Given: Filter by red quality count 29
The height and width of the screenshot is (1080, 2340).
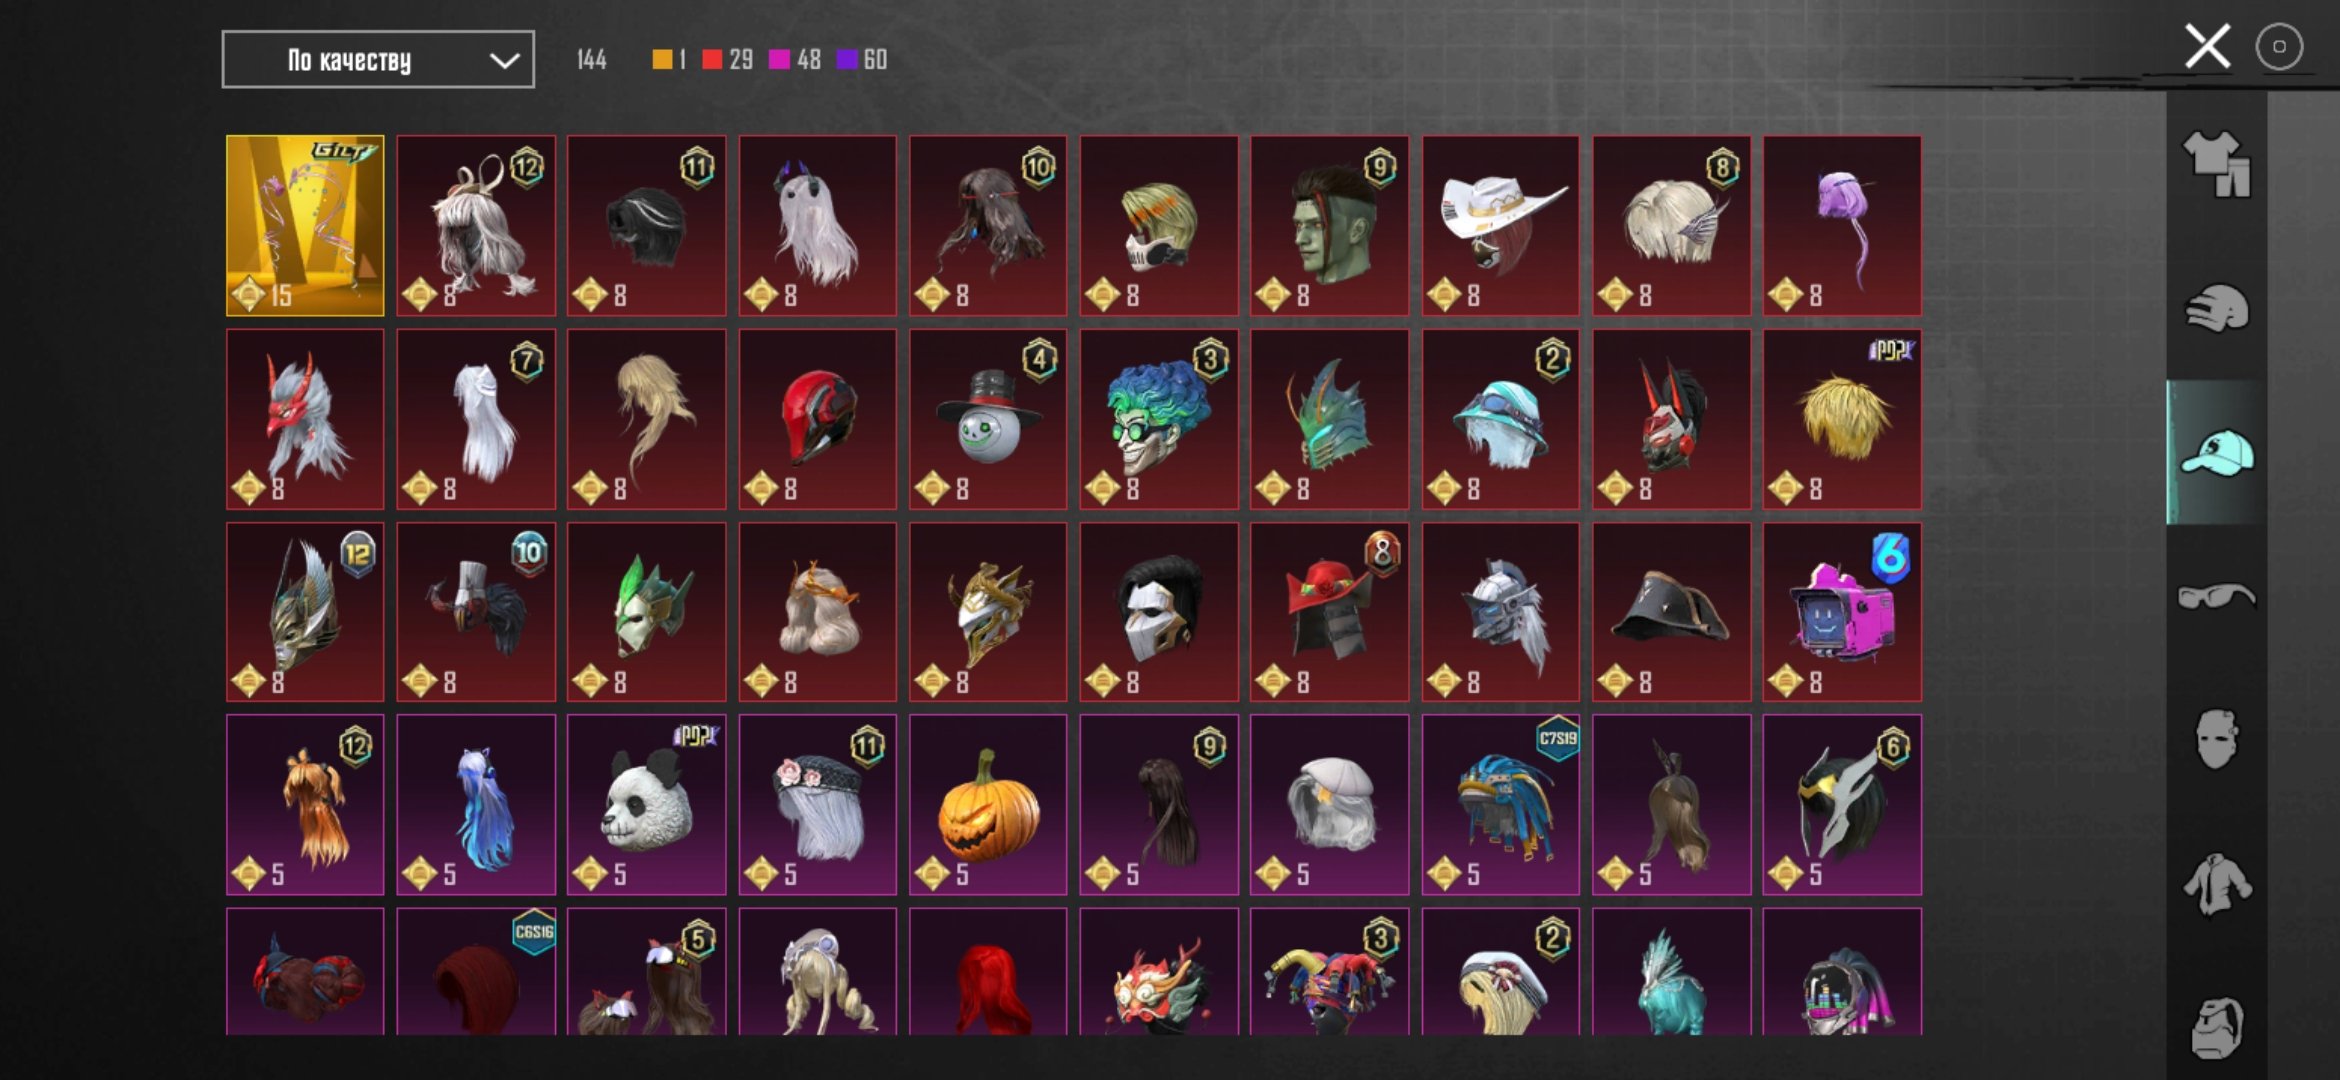Looking at the screenshot, I should point(728,60).
